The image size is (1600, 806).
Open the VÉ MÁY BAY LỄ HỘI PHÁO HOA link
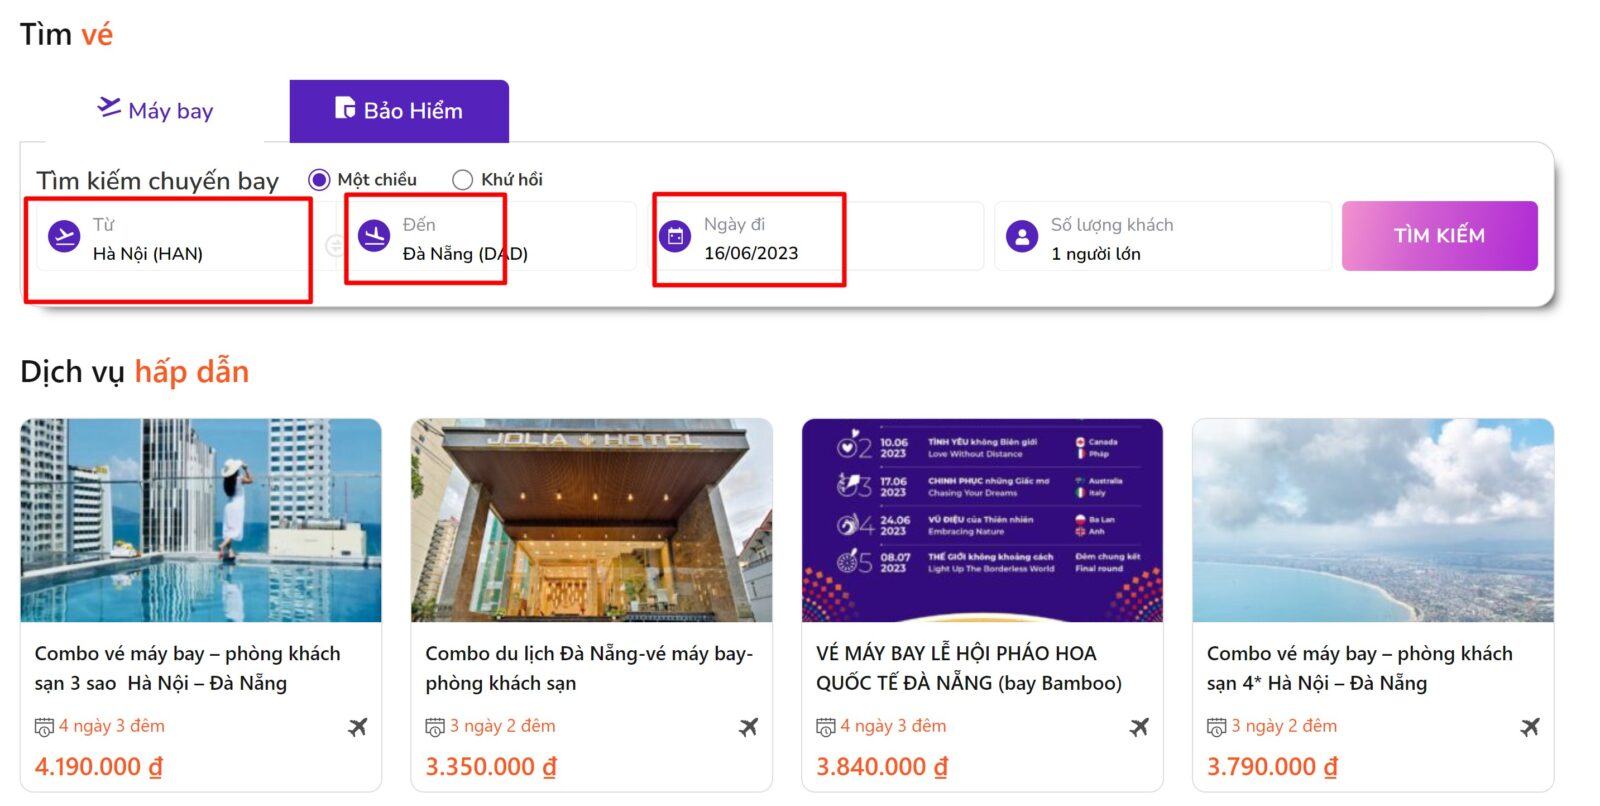(x=968, y=668)
